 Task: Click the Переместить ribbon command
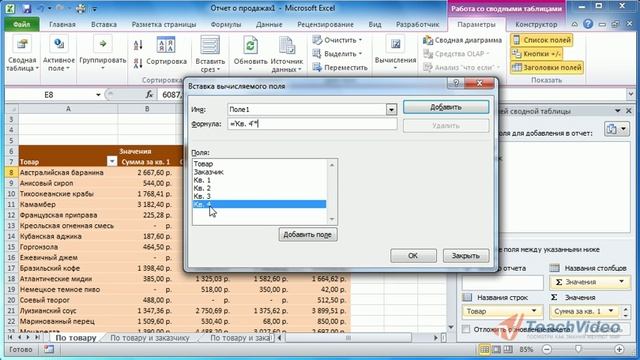coord(340,67)
